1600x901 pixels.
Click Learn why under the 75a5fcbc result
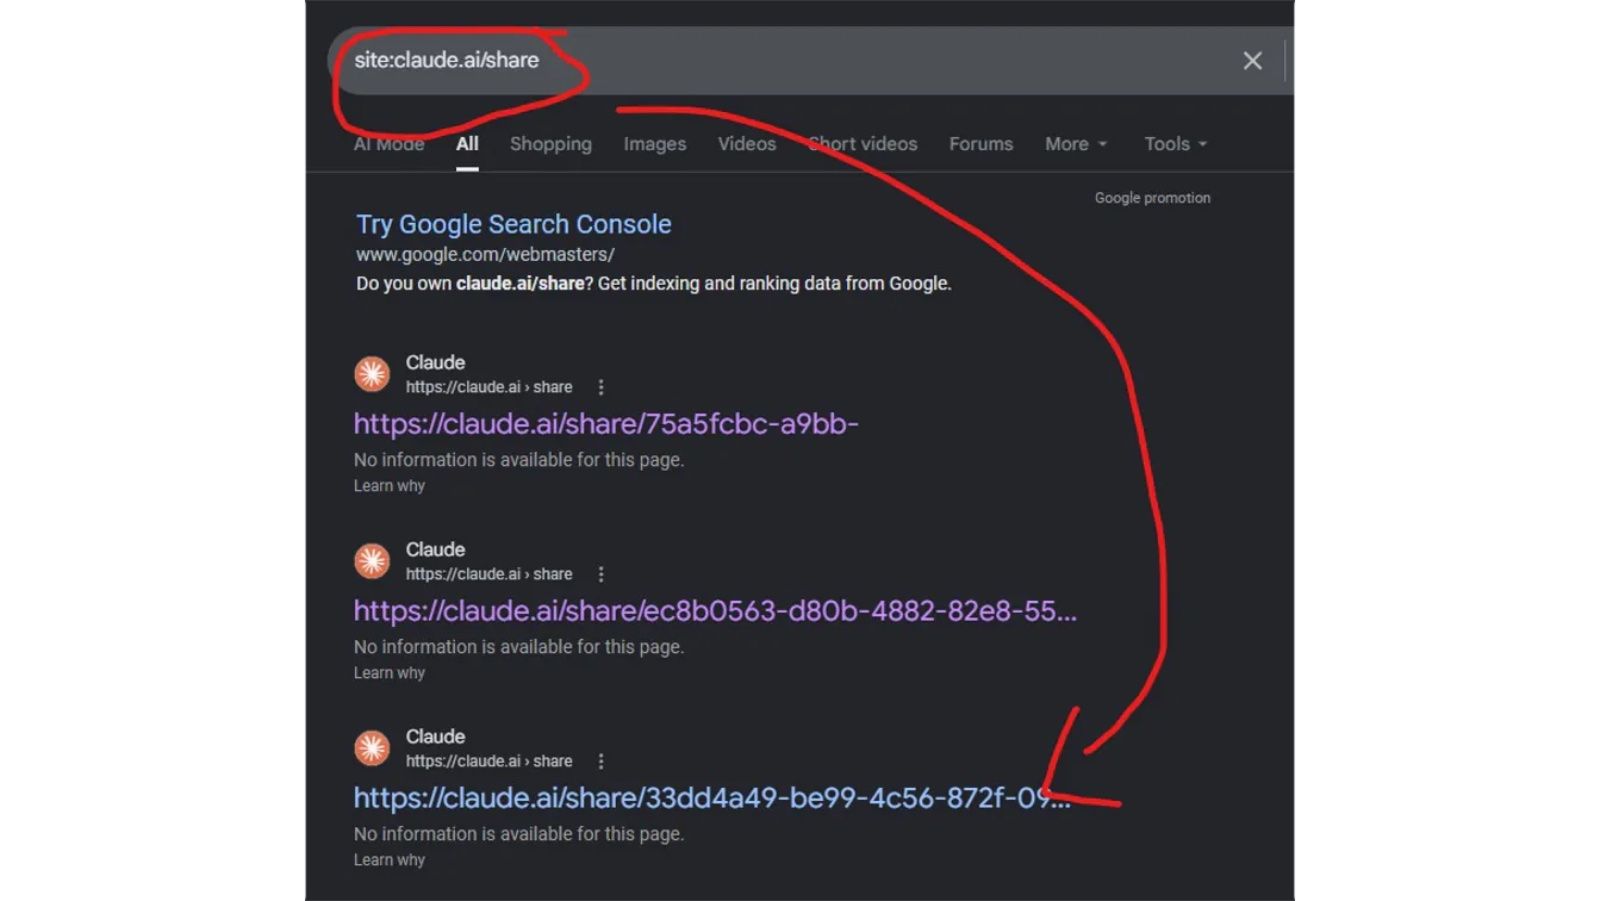[x=389, y=486]
